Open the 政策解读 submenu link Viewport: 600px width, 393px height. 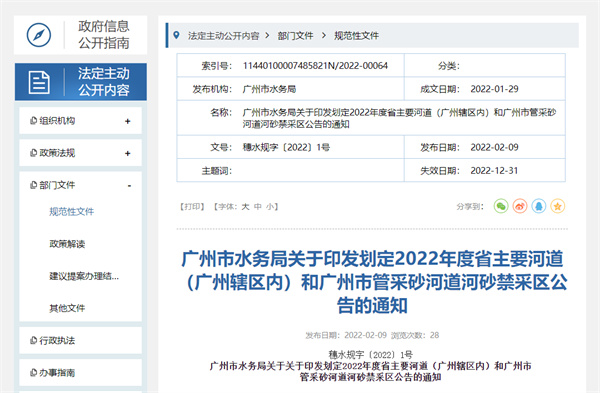67,244
